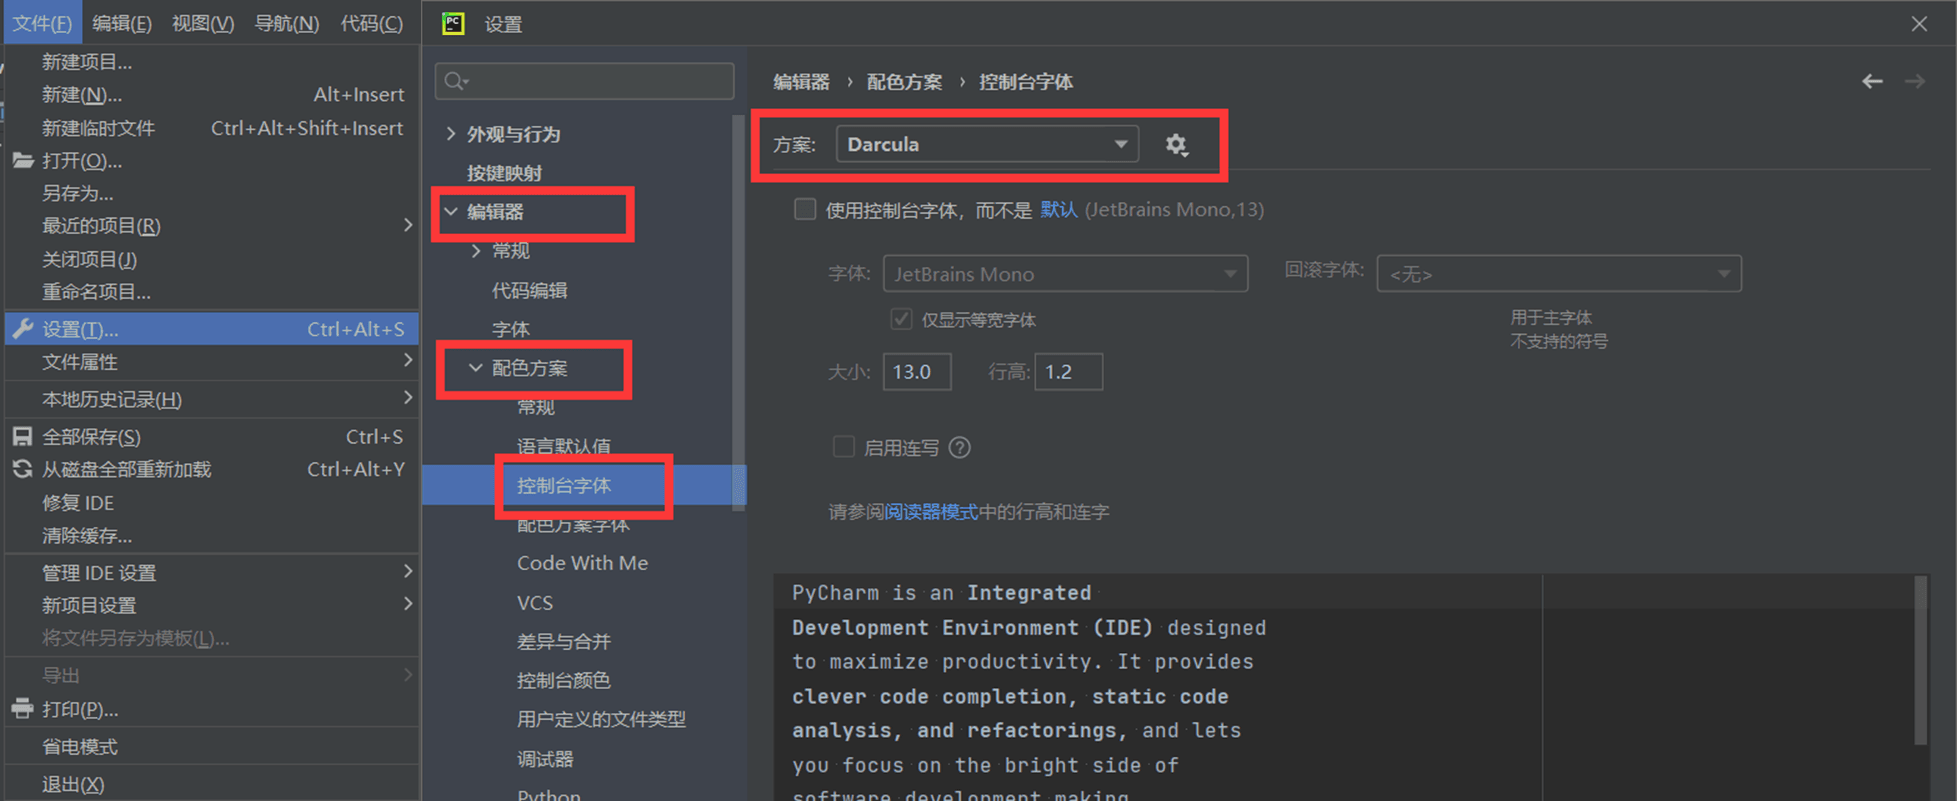The width and height of the screenshot is (1957, 801).
Task: Click the settings search field
Action: point(585,81)
